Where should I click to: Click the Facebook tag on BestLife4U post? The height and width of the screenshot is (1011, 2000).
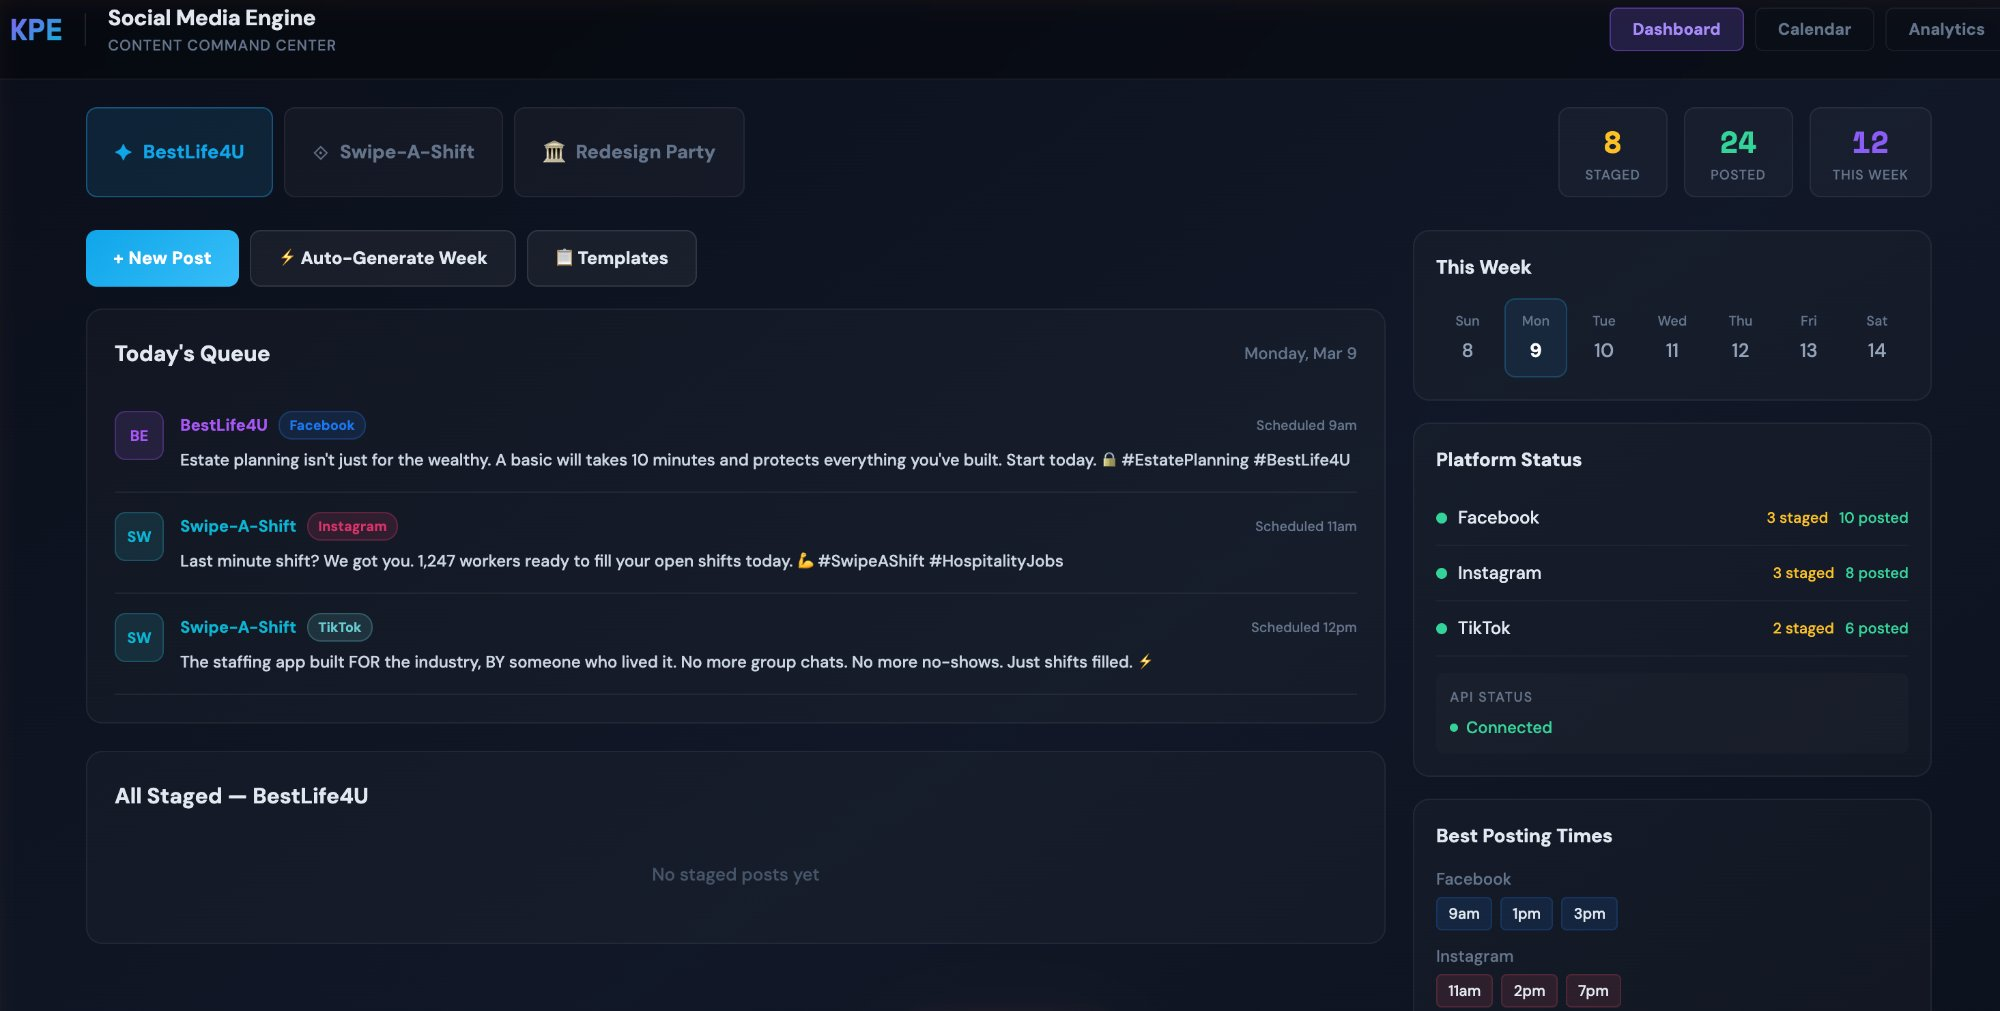321,425
